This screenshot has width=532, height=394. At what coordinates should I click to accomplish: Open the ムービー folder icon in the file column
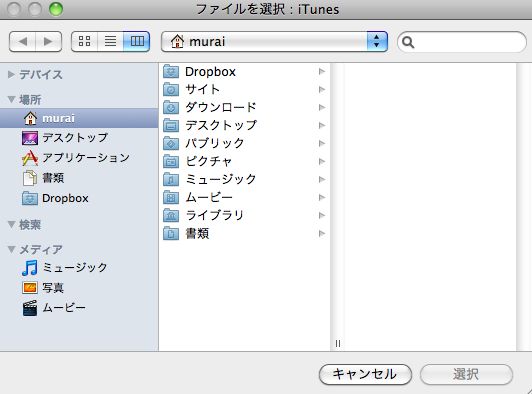point(171,198)
